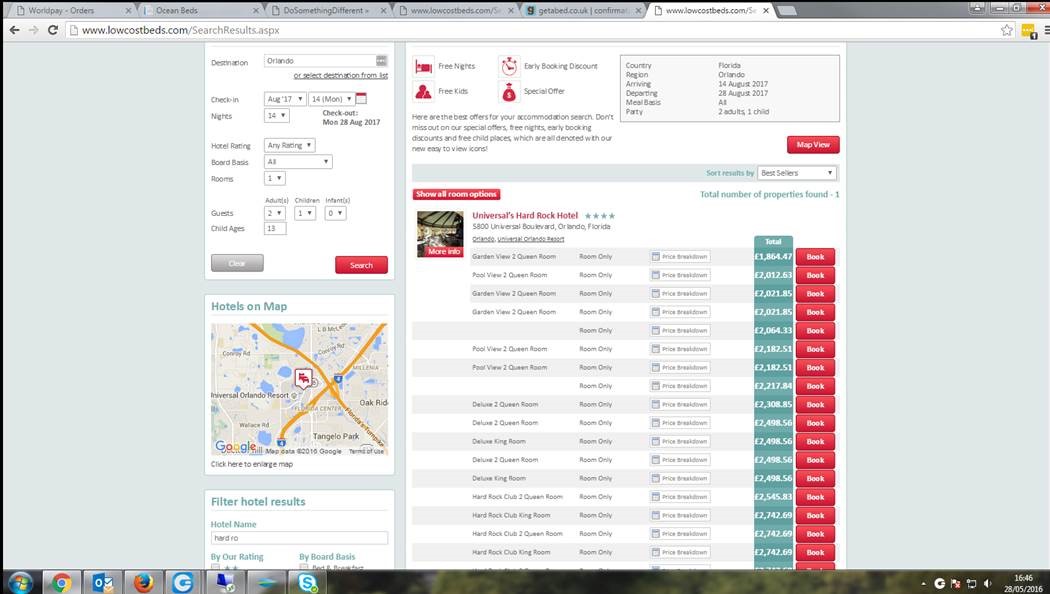Switch to the DoSomethingDifferent tab
1050x594 pixels.
[325, 11]
